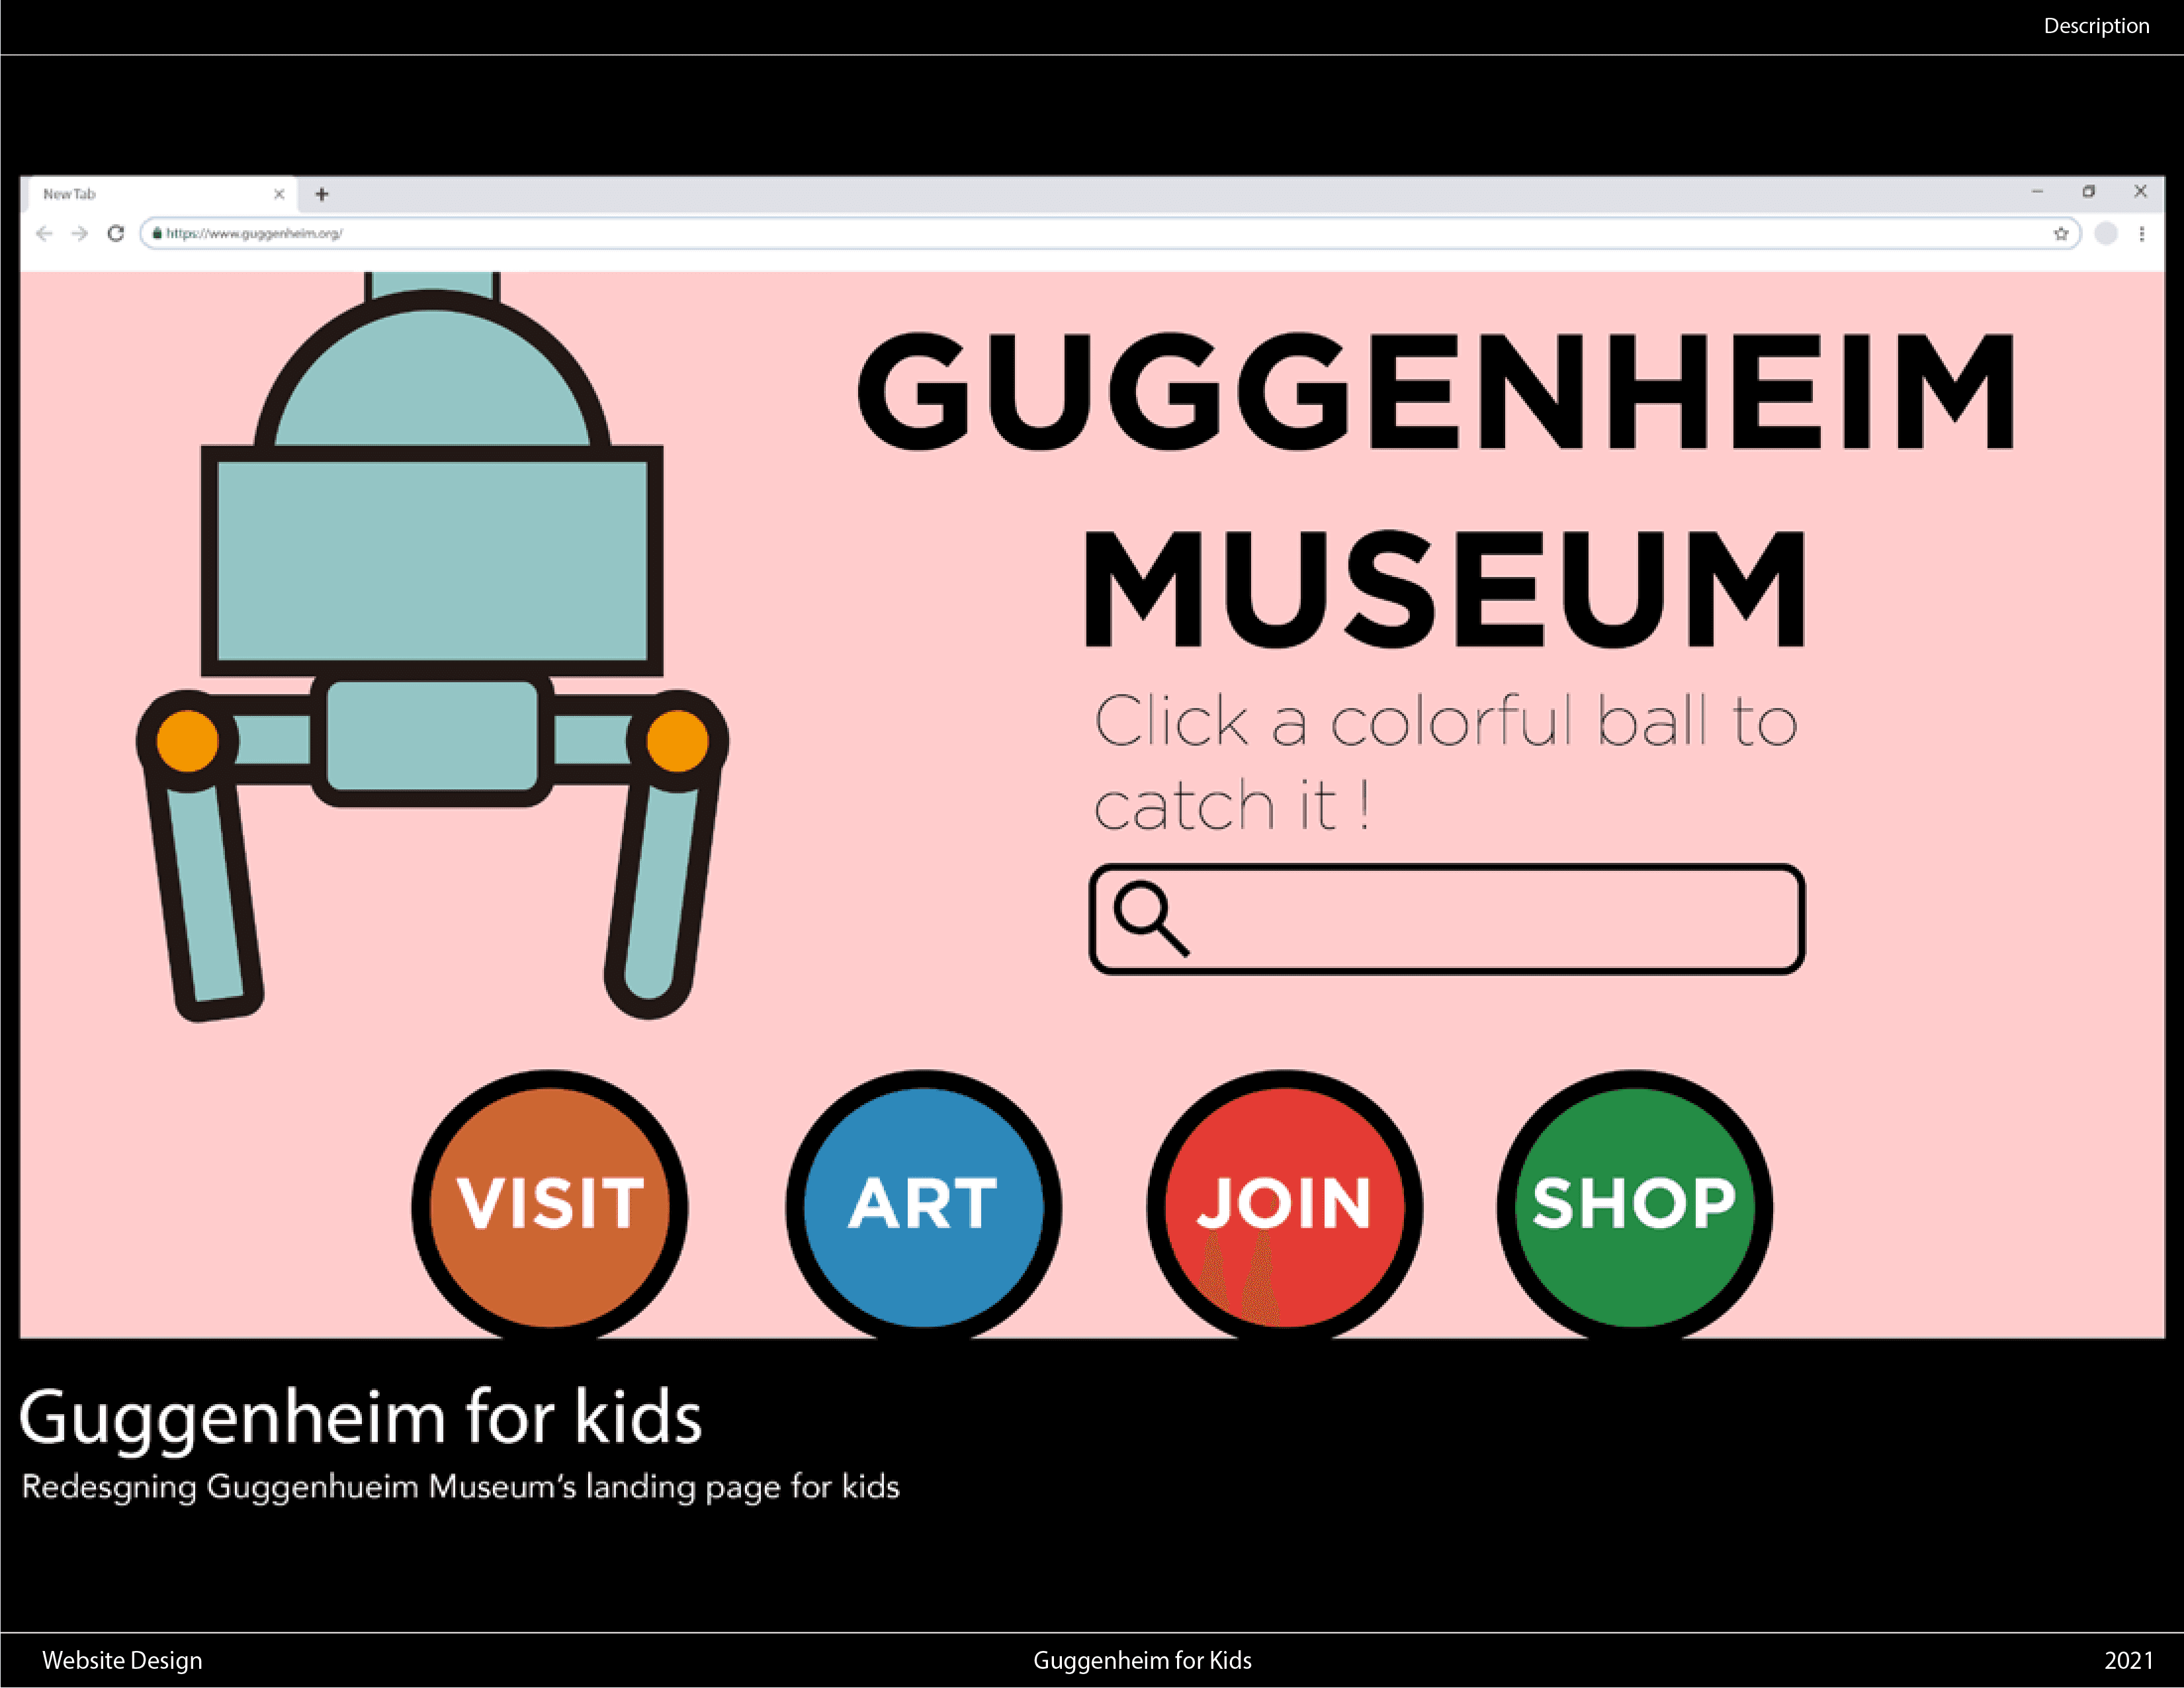The height and width of the screenshot is (1688, 2184).
Task: Click the lock icon in the address bar
Action: tap(157, 233)
